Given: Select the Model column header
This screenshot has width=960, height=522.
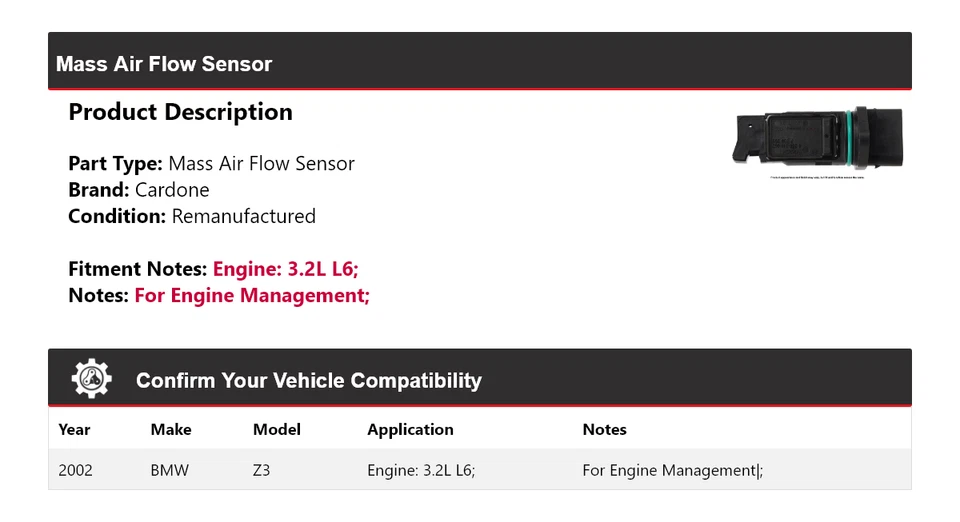Looking at the screenshot, I should click(277, 430).
